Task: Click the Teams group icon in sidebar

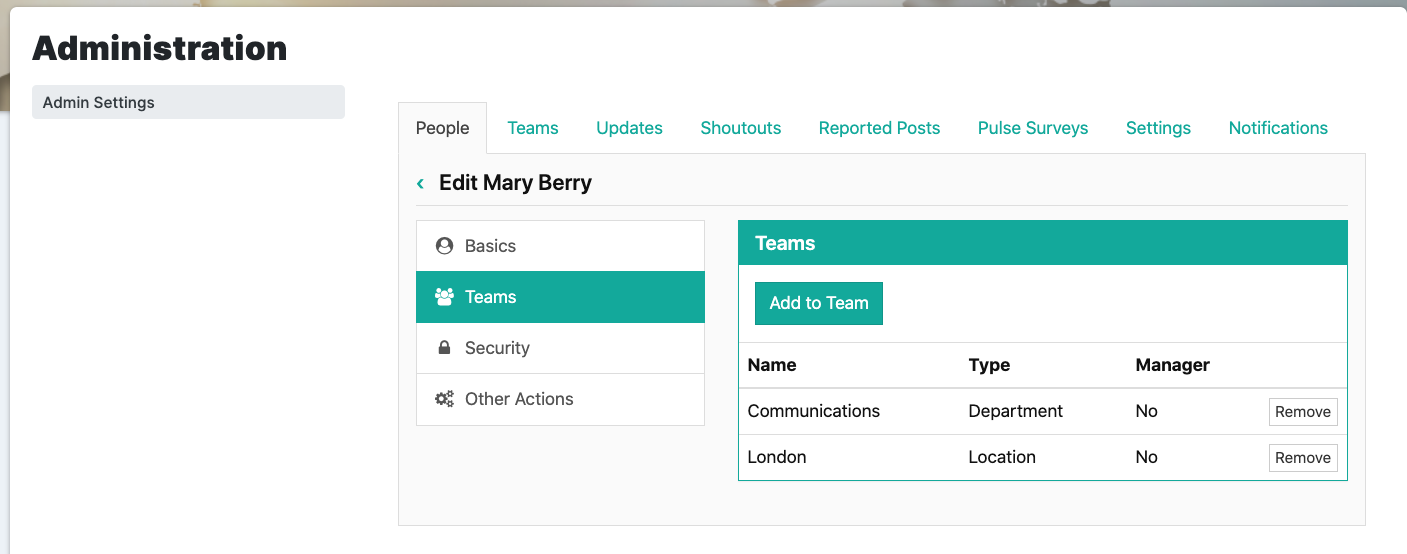Action: pyautogui.click(x=444, y=297)
